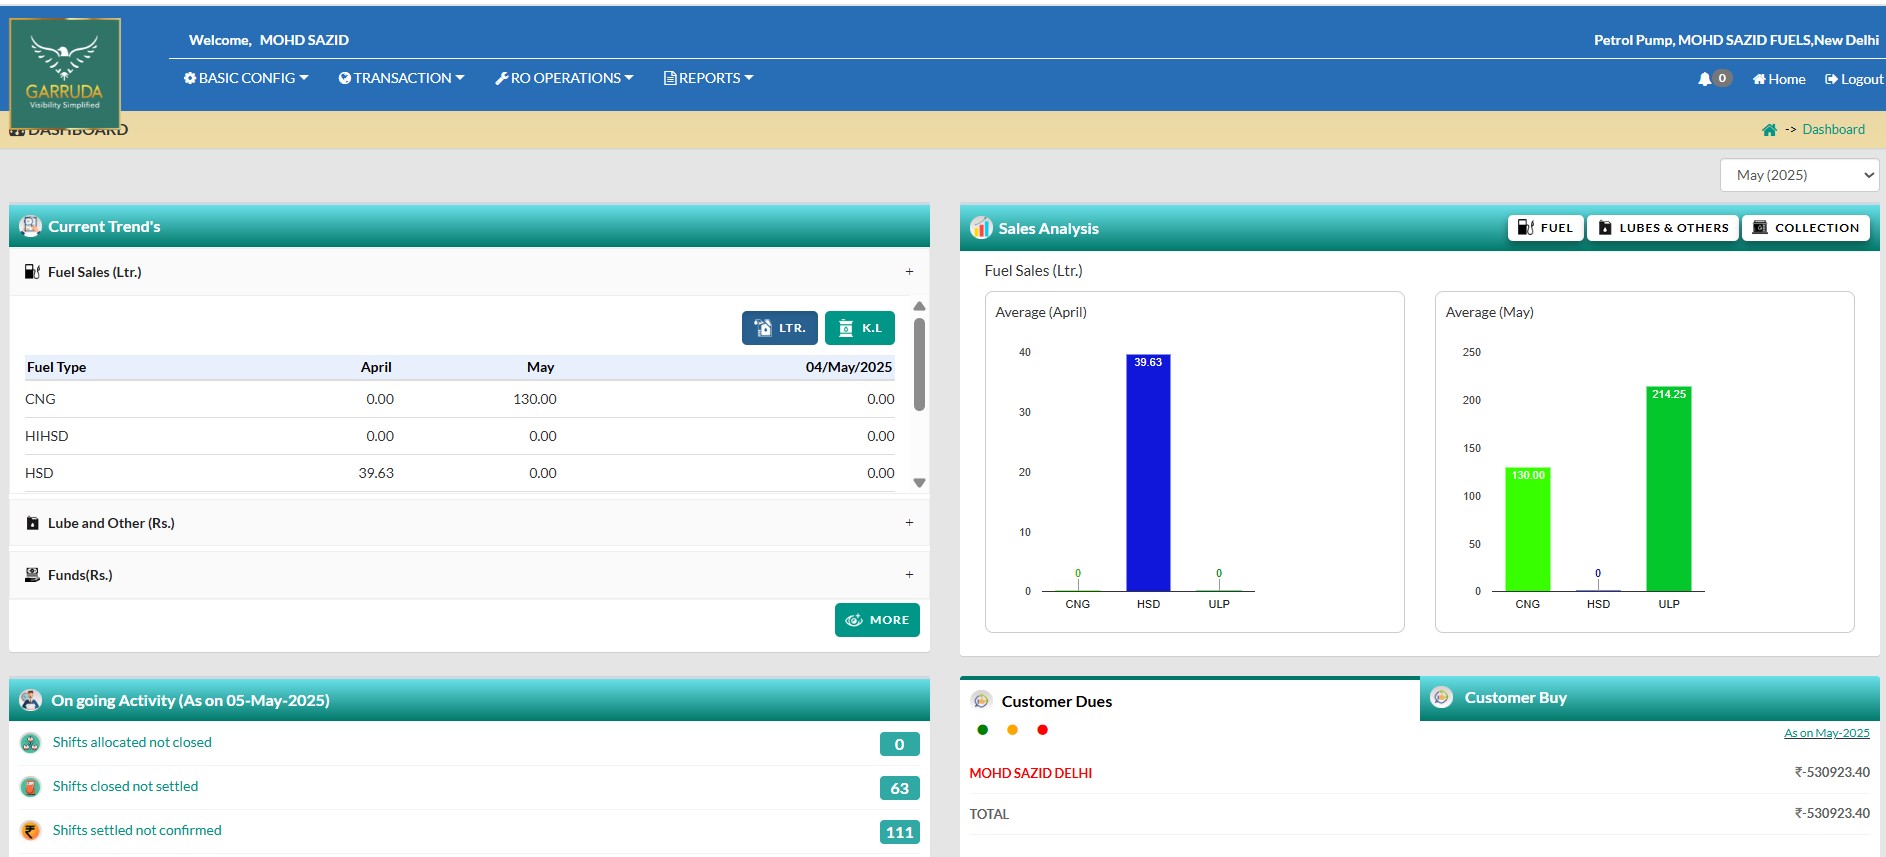Switch fuel units to LTR.
Screen dimensions: 1886x857
[780, 328]
